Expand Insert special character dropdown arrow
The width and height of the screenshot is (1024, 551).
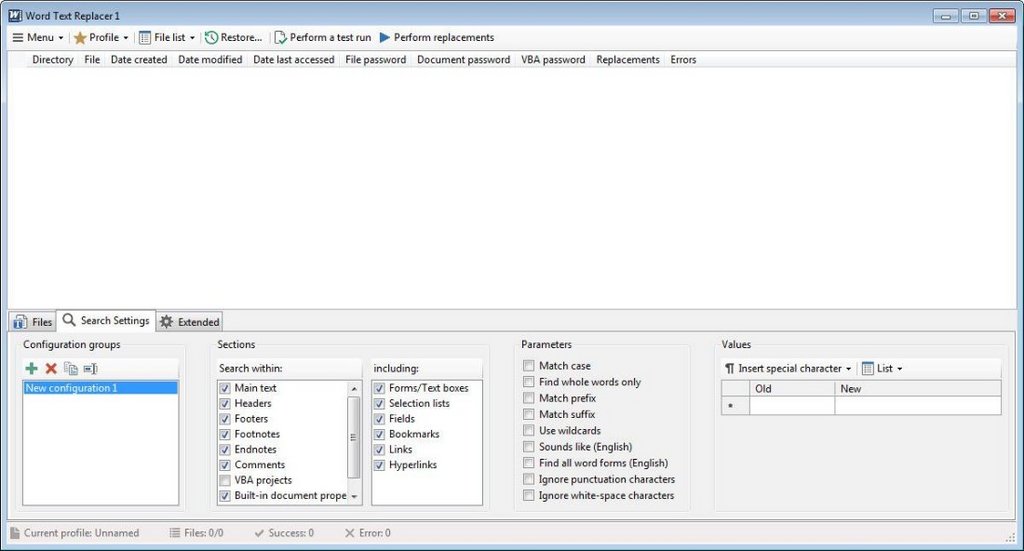pos(848,369)
